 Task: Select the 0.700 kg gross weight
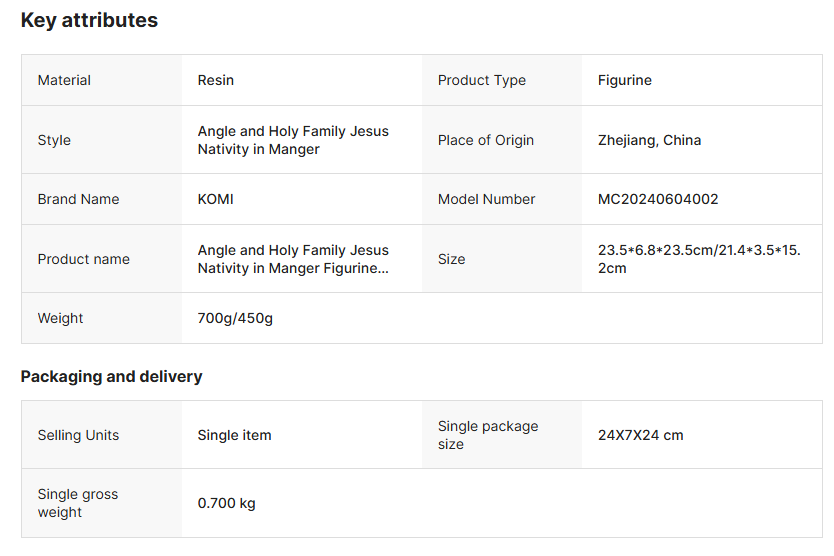(226, 503)
